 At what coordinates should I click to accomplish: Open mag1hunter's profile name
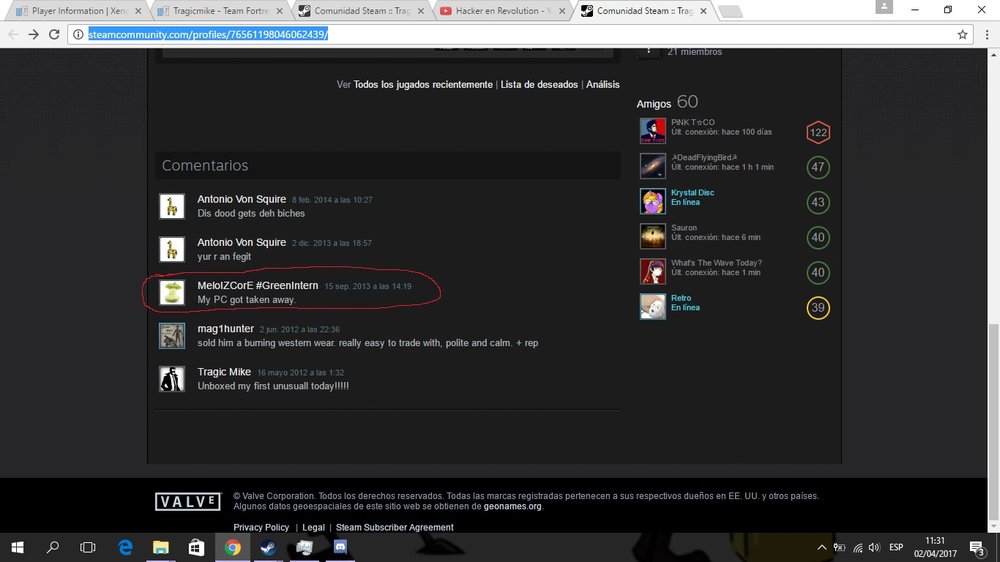click(x=226, y=329)
